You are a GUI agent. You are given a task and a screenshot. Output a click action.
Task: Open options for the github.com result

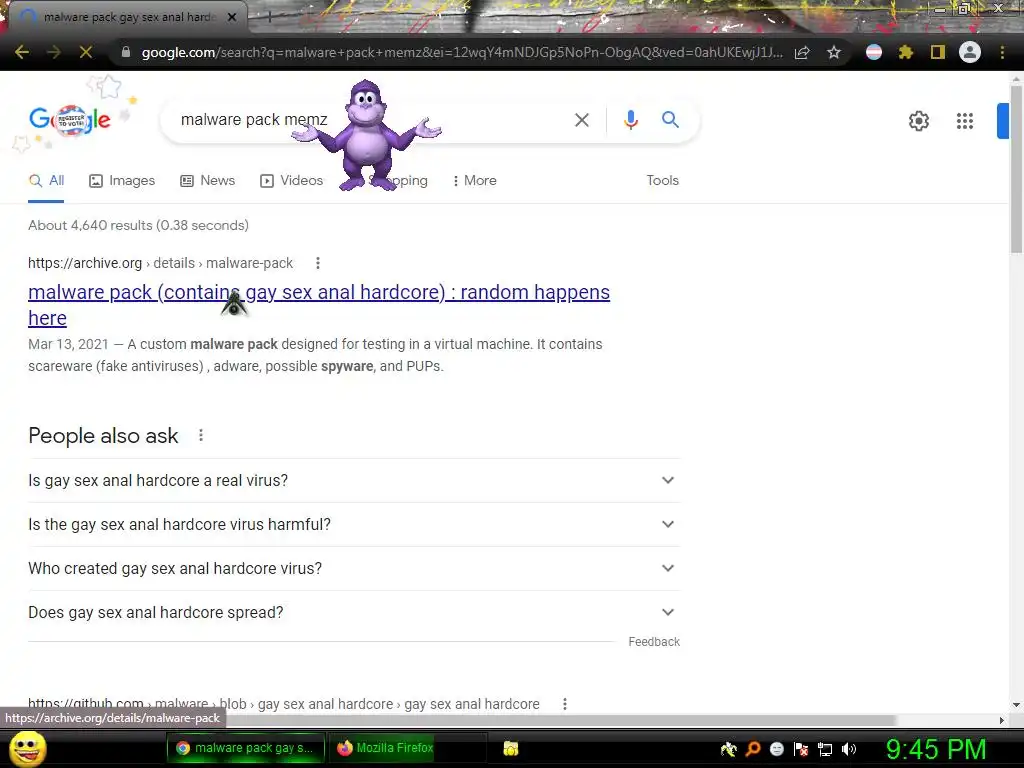pos(565,704)
